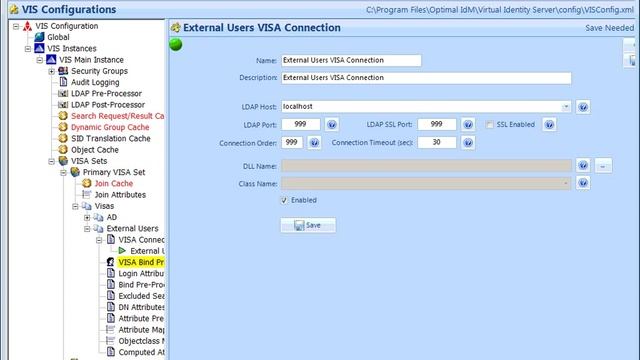Collapse the VIS Instances node

point(28,49)
